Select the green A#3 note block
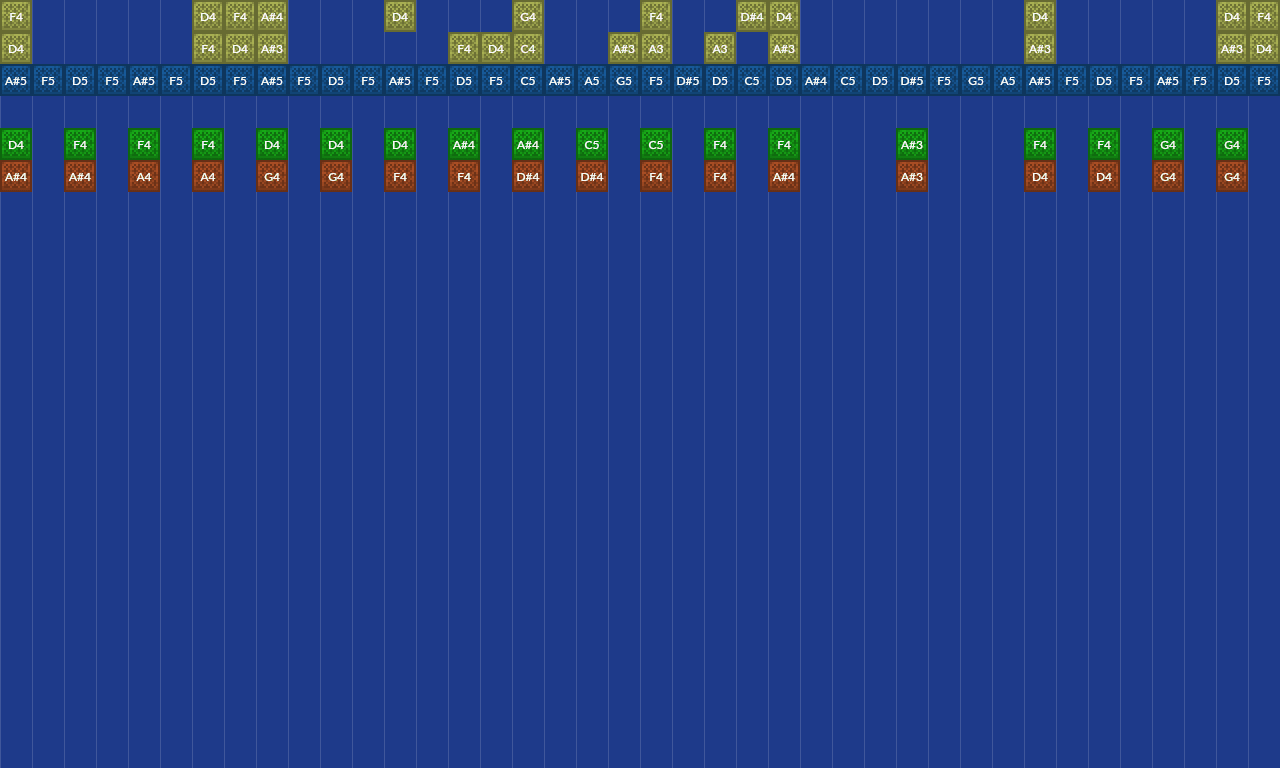Viewport: 1280px width, 768px height. pos(912,144)
